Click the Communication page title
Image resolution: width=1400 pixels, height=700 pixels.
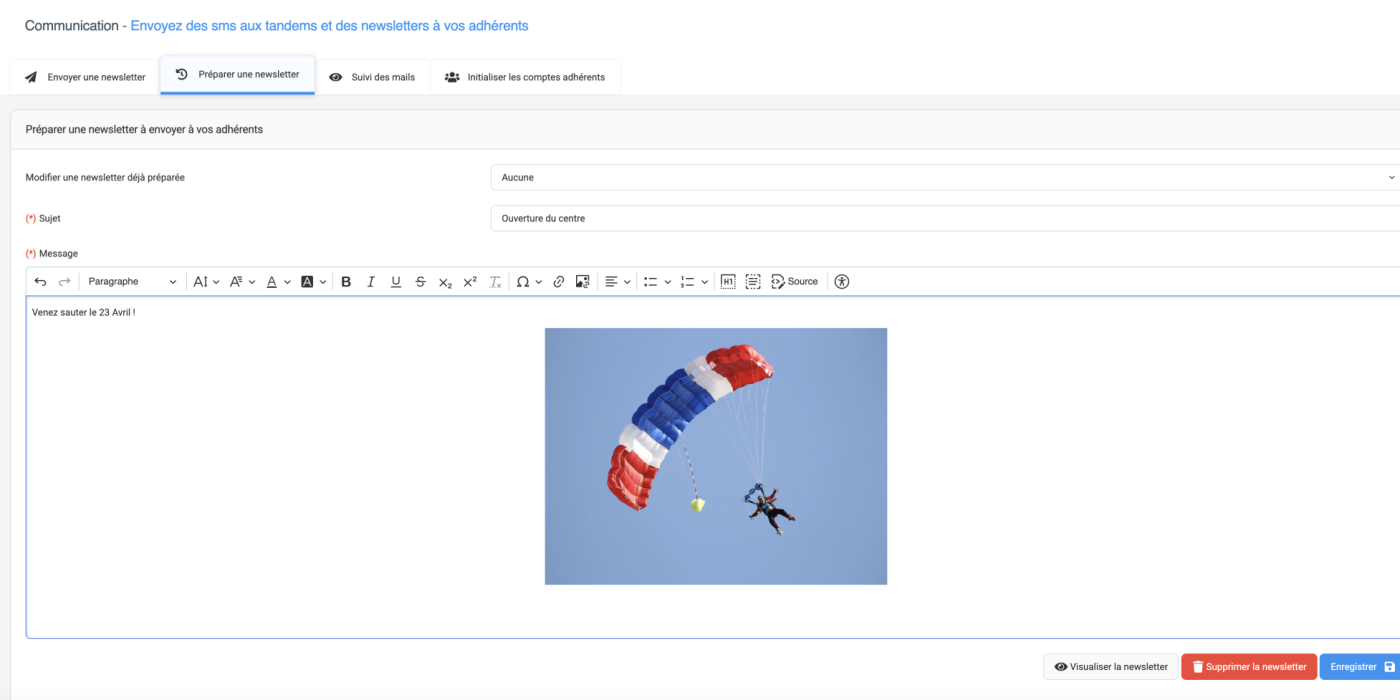pyautogui.click(x=72, y=26)
